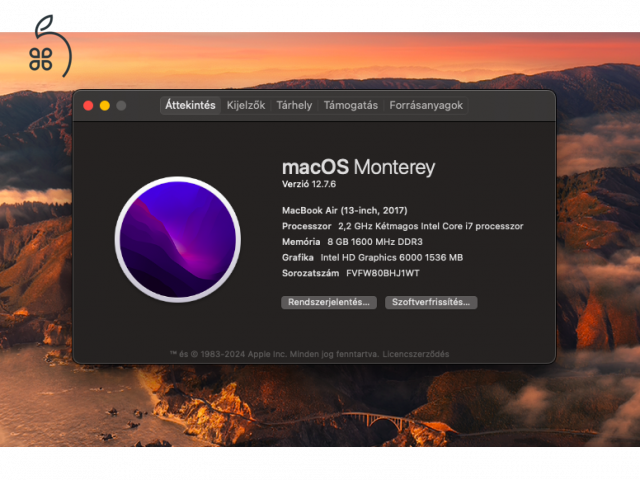The height and width of the screenshot is (480, 640).
Task: Click the 8 GB 1600 MHz DDR3 value
Action: pos(375,242)
